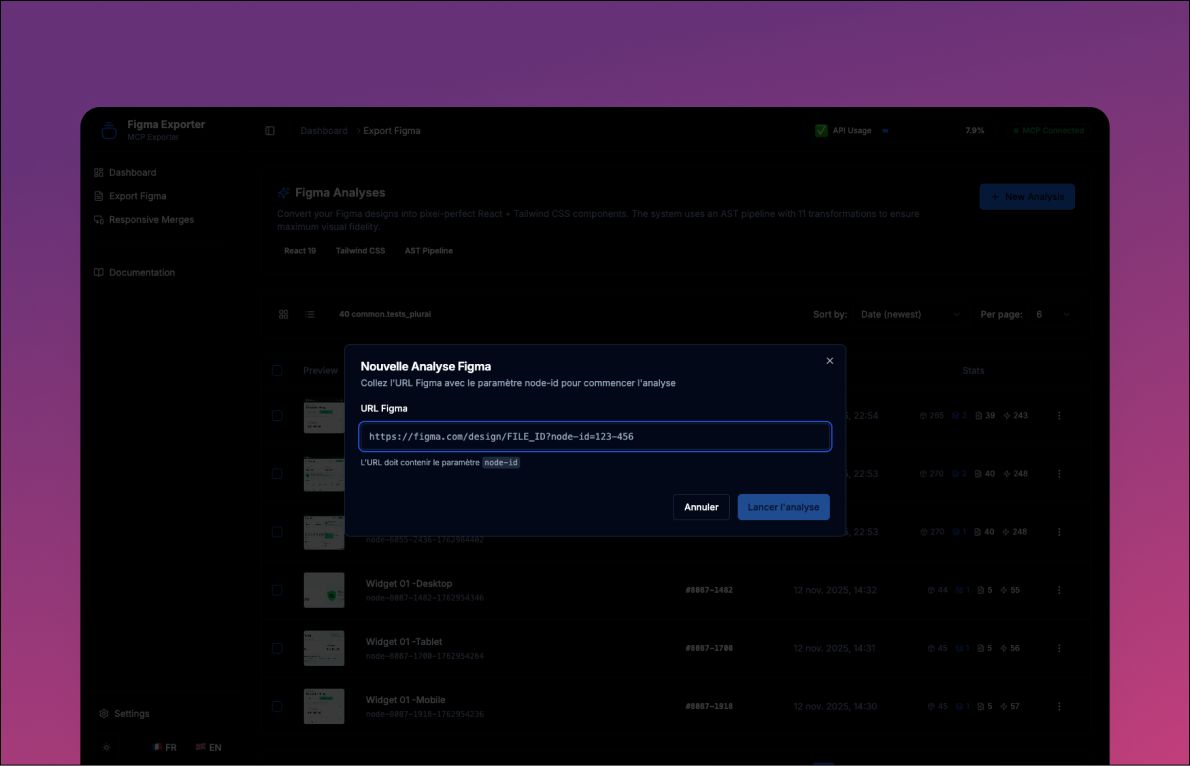Switch to list view icon
1190x766 pixels.
(x=310, y=314)
